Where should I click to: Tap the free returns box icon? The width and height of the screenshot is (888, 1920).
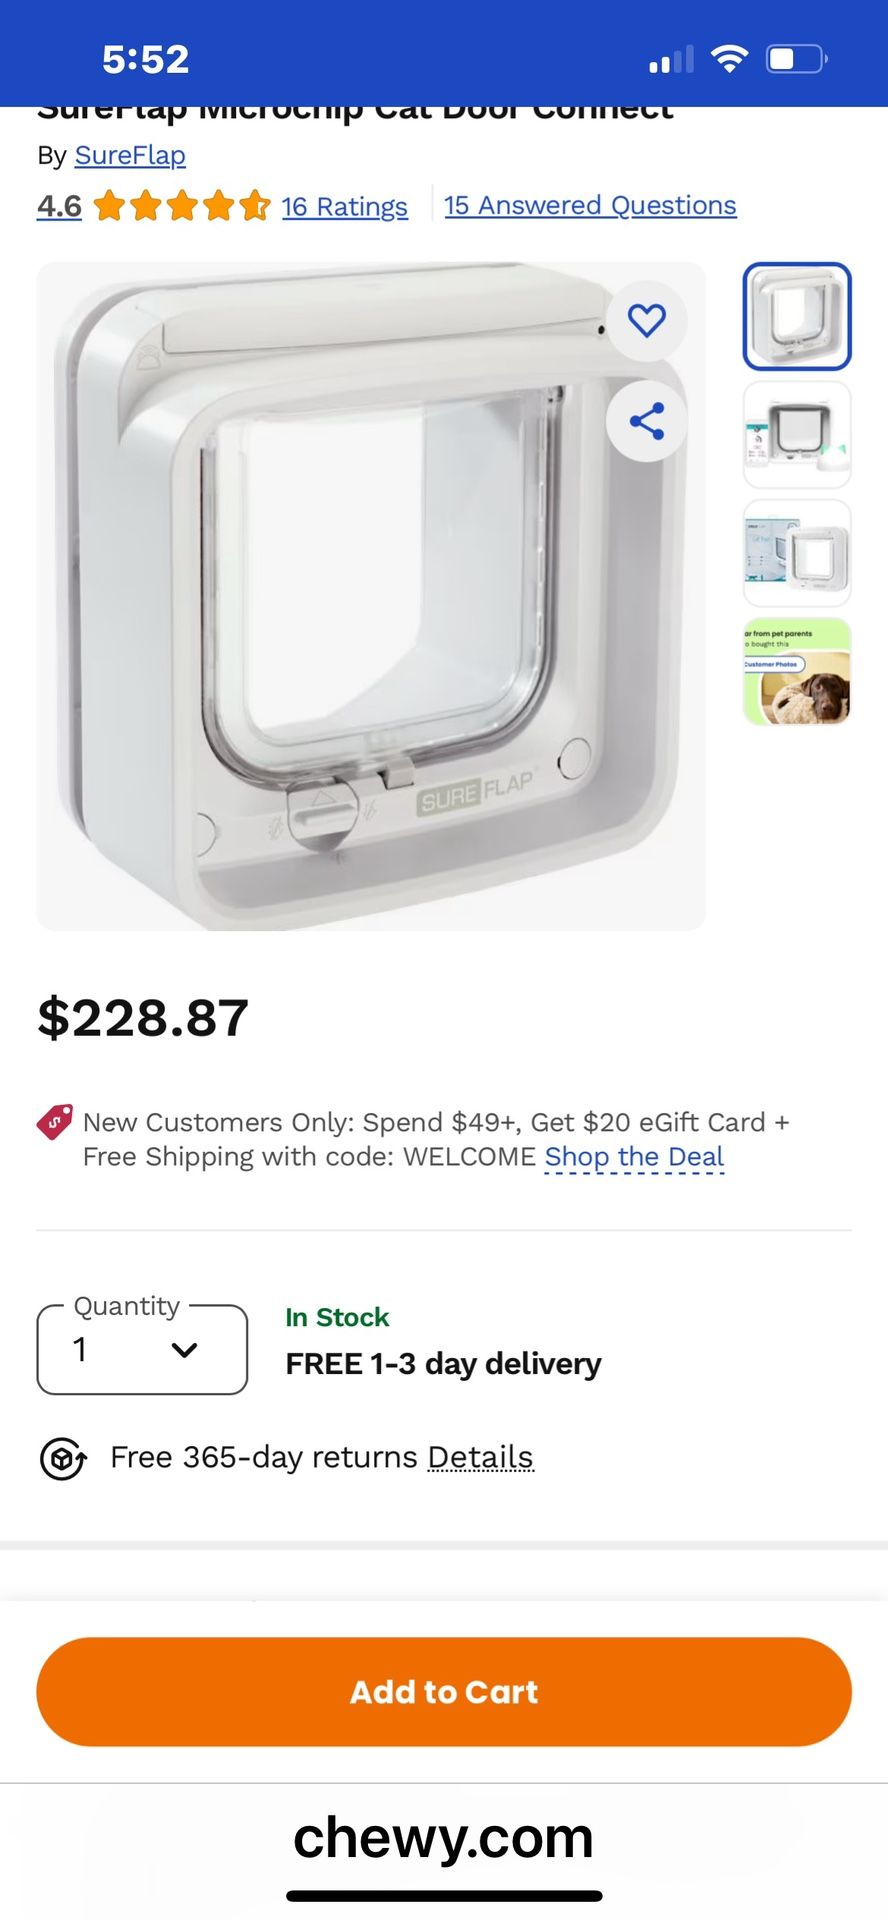point(62,1458)
